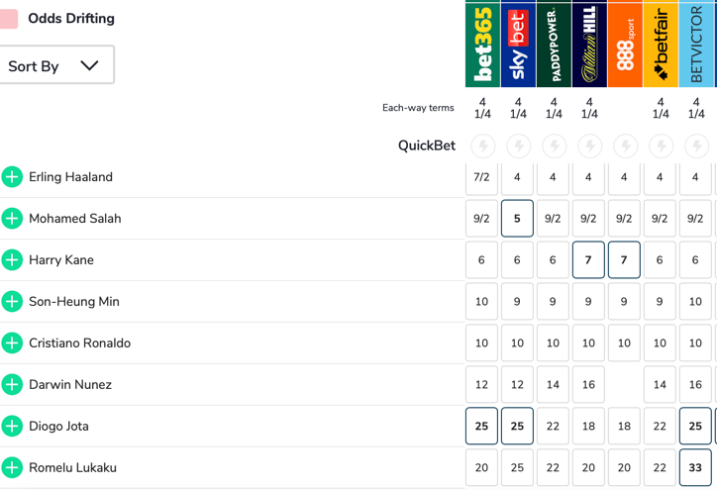Open the Sort By dropdown
The width and height of the screenshot is (717, 490).
click(x=55, y=66)
